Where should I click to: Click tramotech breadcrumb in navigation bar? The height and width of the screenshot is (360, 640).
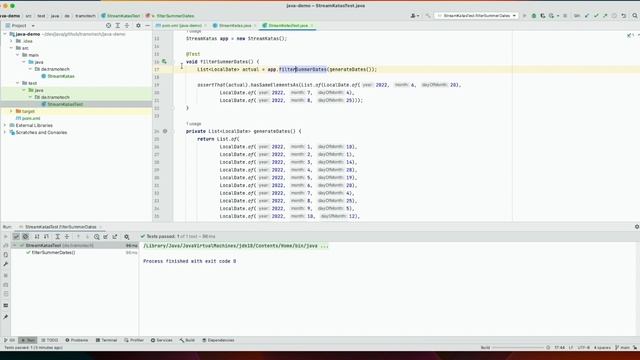click(x=85, y=16)
